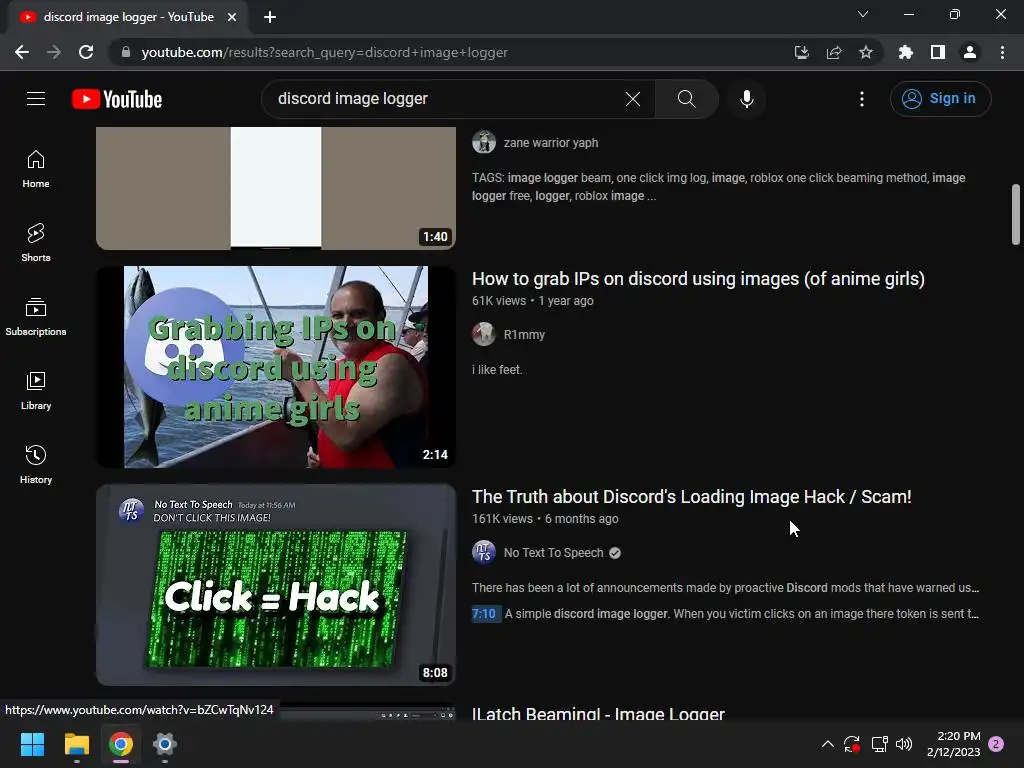Open Home in the sidebar
Screen dimensions: 1024x768
[x=36, y=169]
